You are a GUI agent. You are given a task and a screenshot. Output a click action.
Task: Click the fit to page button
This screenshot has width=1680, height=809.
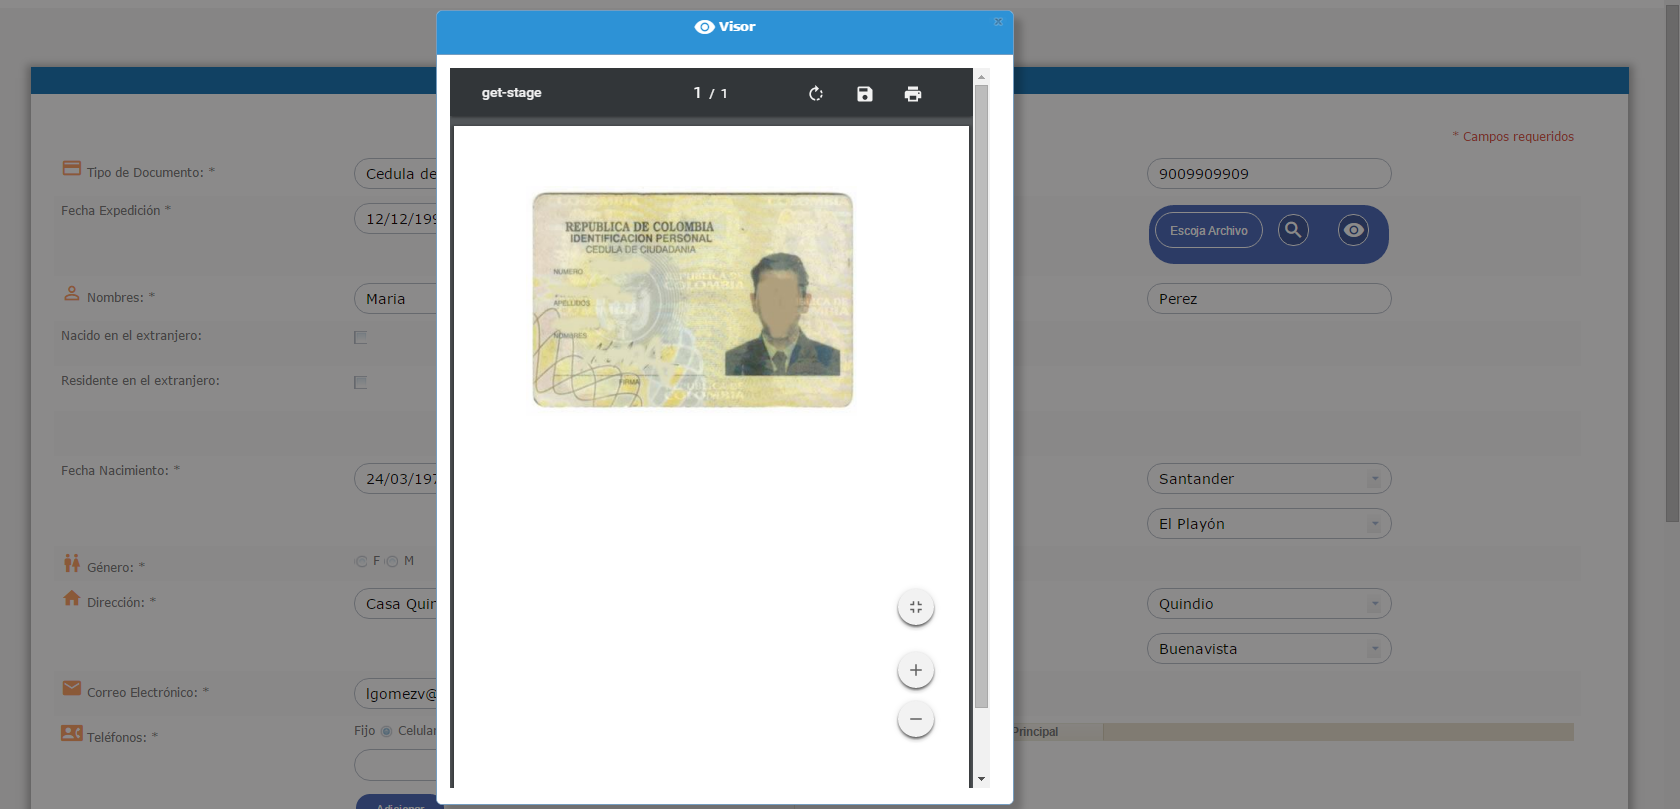(x=915, y=607)
